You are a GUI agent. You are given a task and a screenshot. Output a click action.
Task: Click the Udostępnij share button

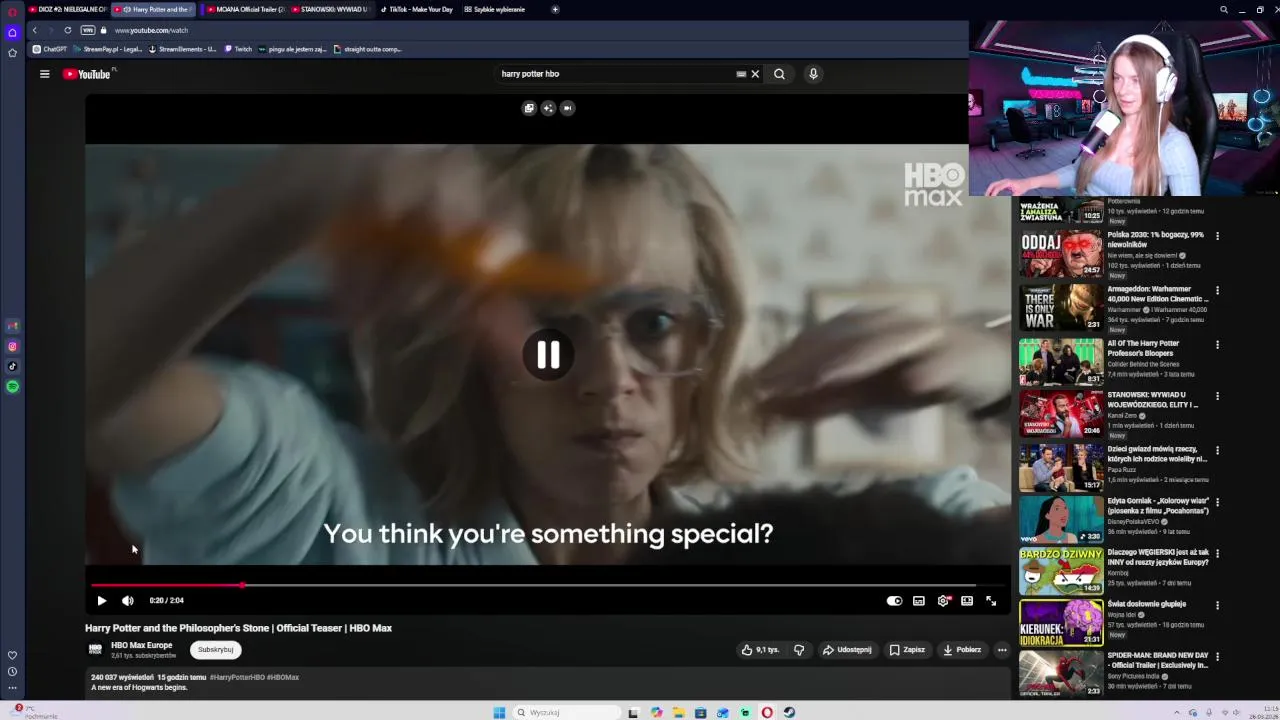847,650
